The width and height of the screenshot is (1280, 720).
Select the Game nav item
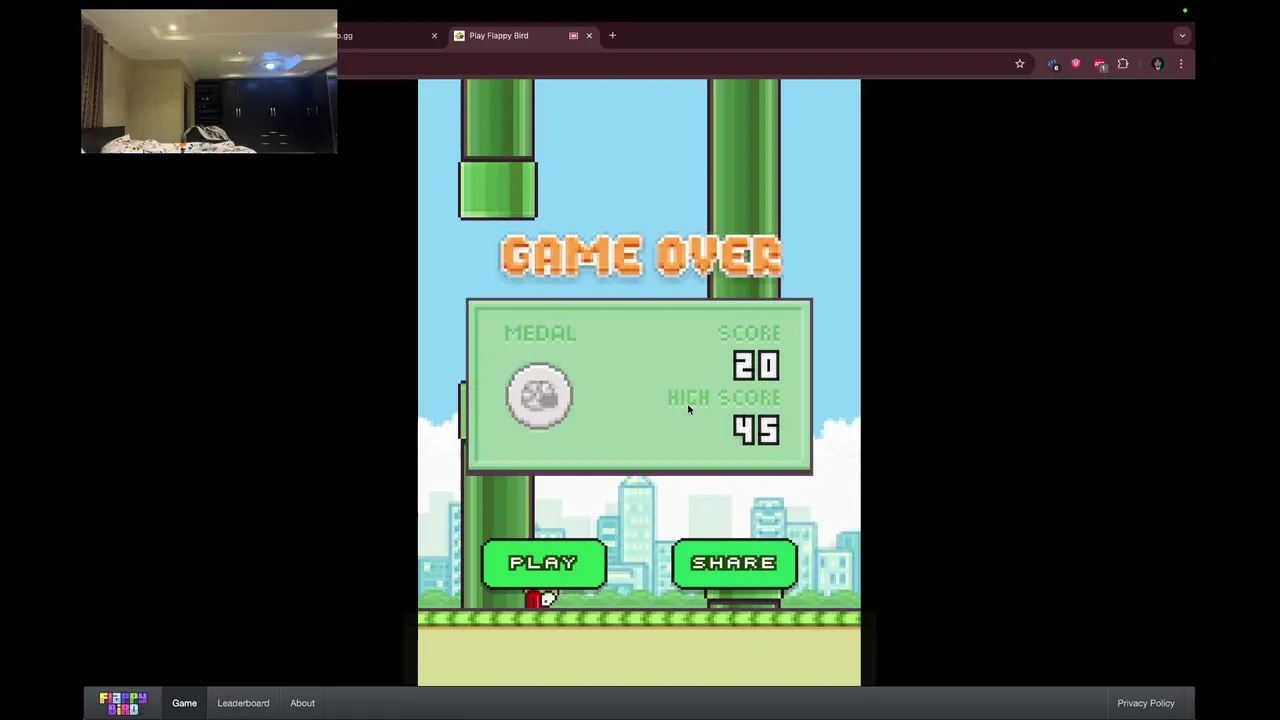click(x=184, y=703)
